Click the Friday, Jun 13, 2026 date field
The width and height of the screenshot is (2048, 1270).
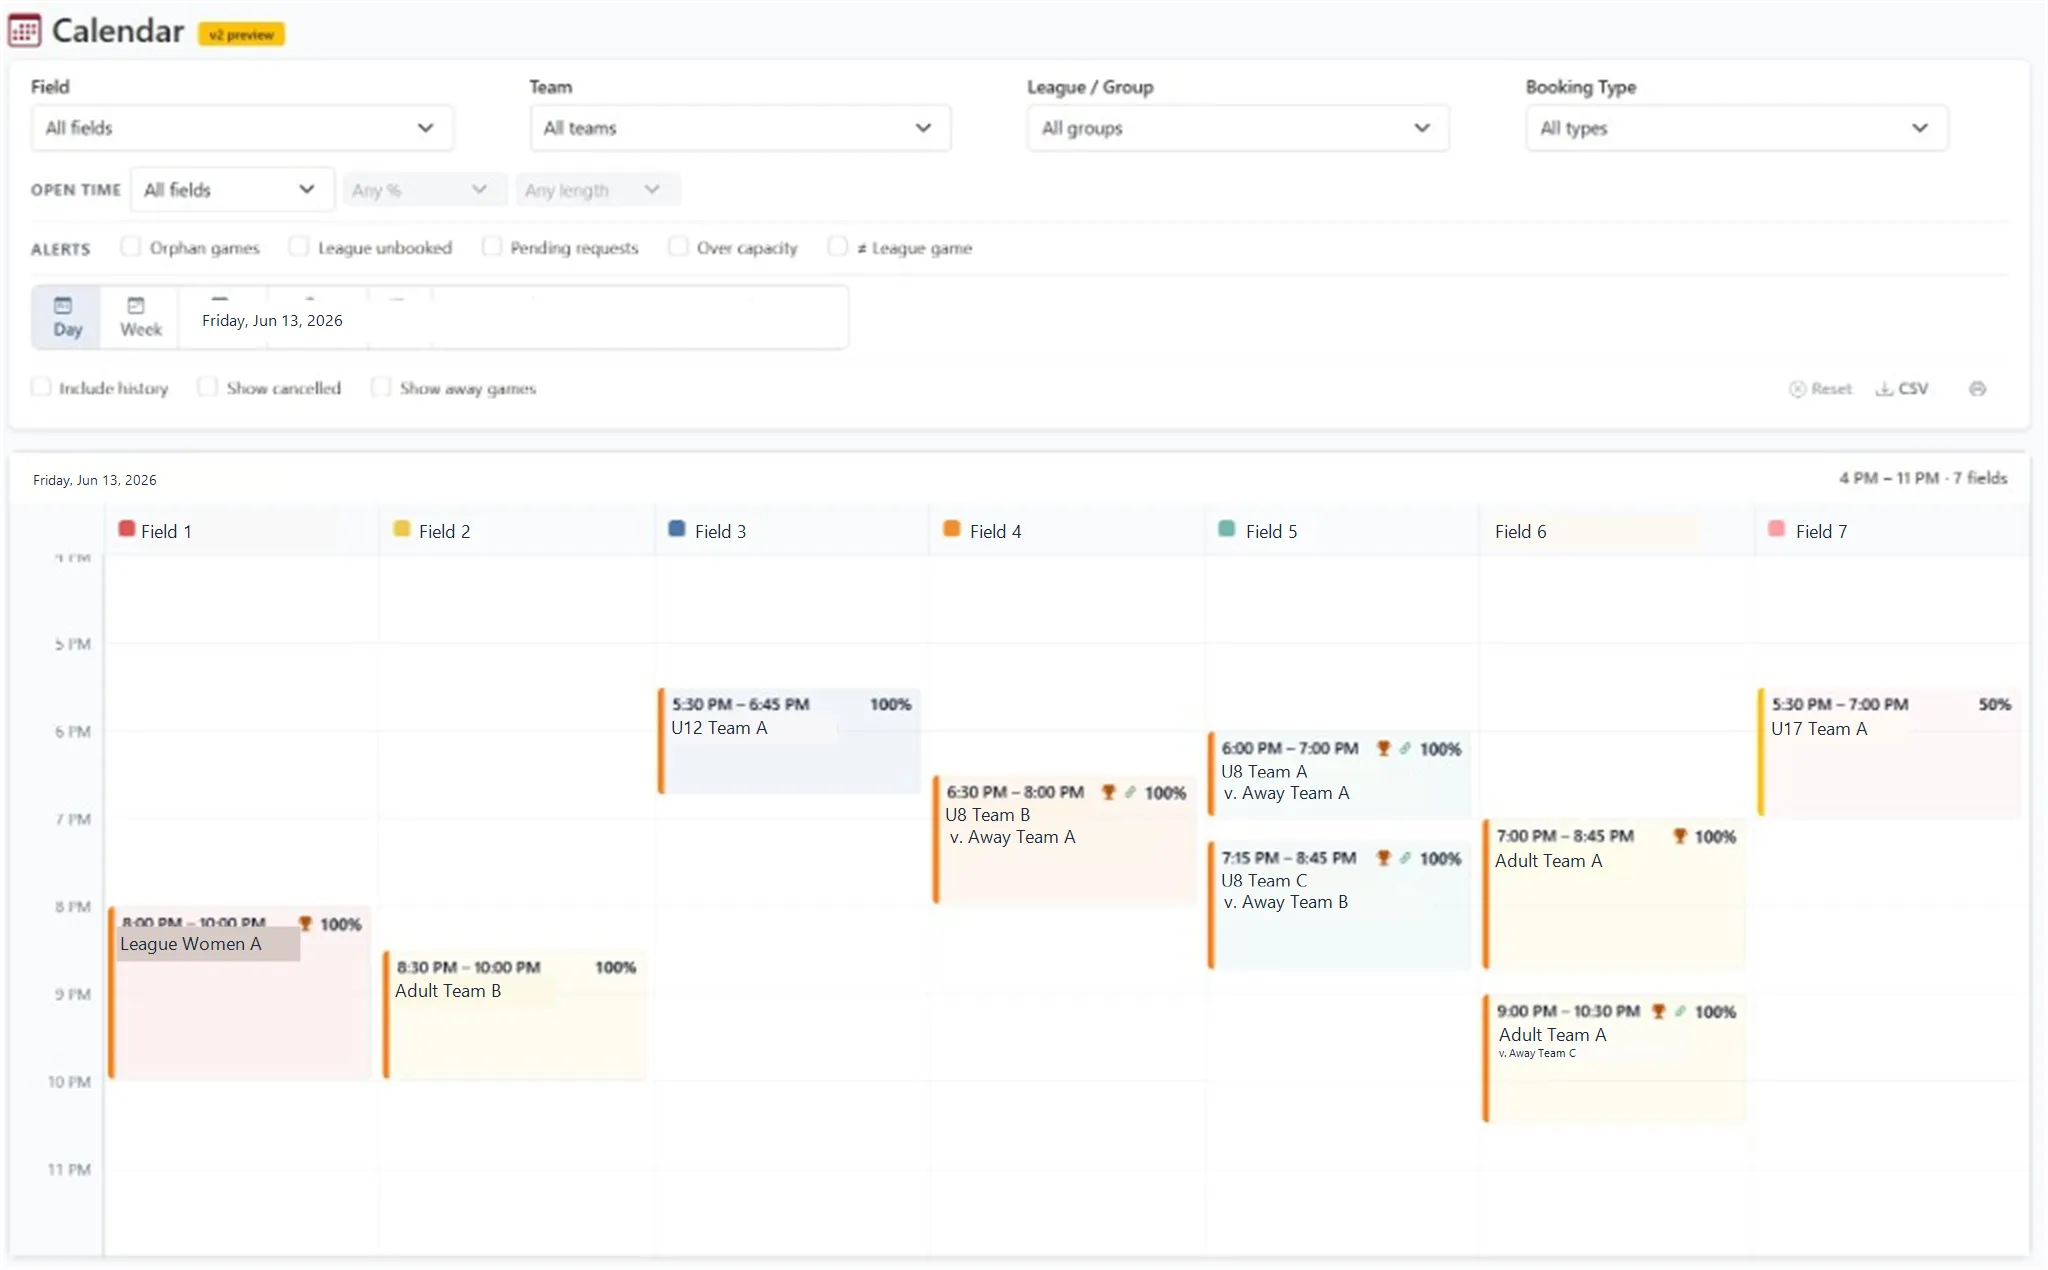[272, 321]
